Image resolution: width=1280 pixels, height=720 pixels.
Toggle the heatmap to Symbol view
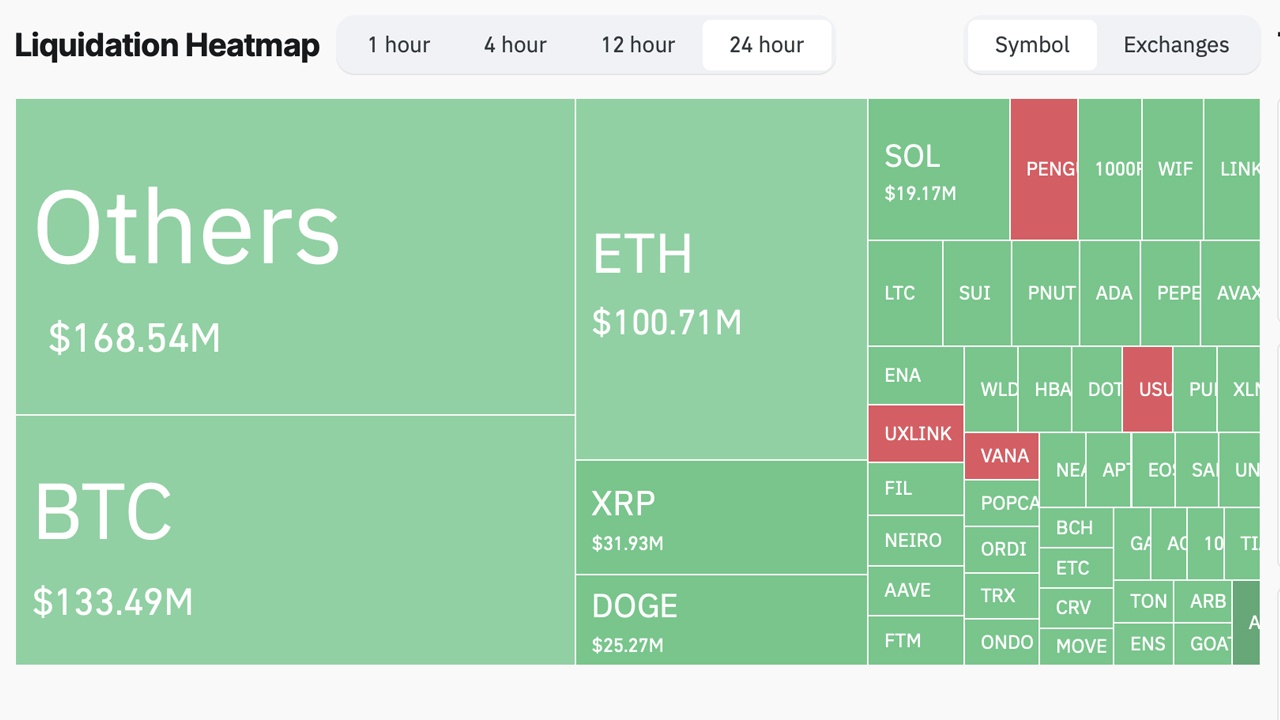(1031, 45)
